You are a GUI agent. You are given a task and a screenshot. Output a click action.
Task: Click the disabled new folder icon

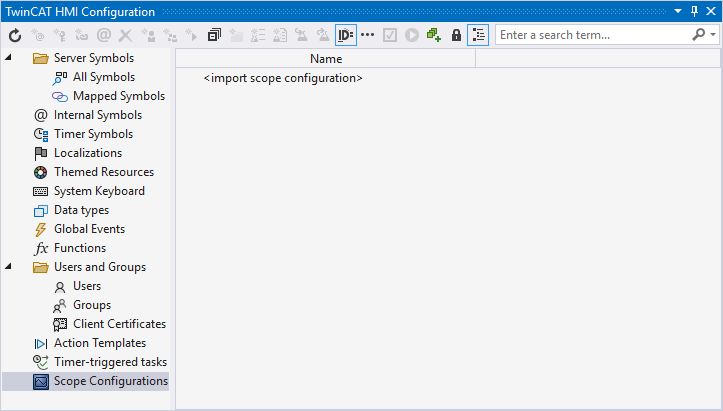coord(236,35)
